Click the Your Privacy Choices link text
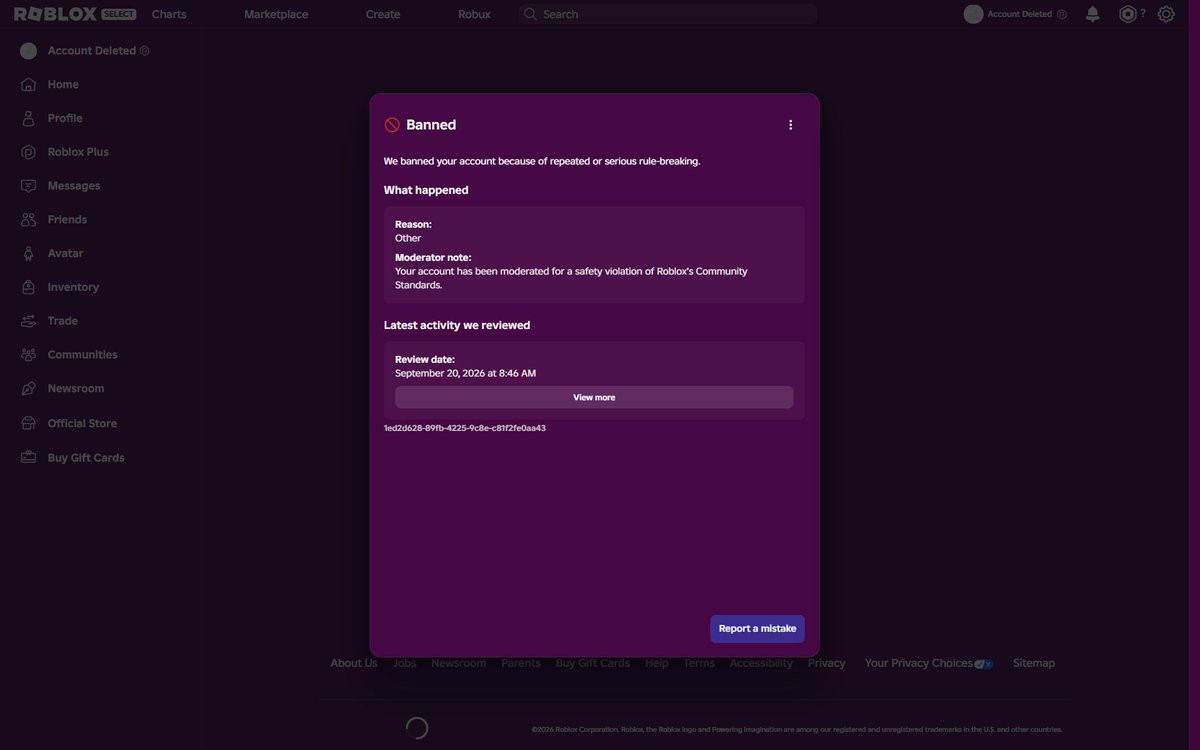The height and width of the screenshot is (750, 1200). 919,663
